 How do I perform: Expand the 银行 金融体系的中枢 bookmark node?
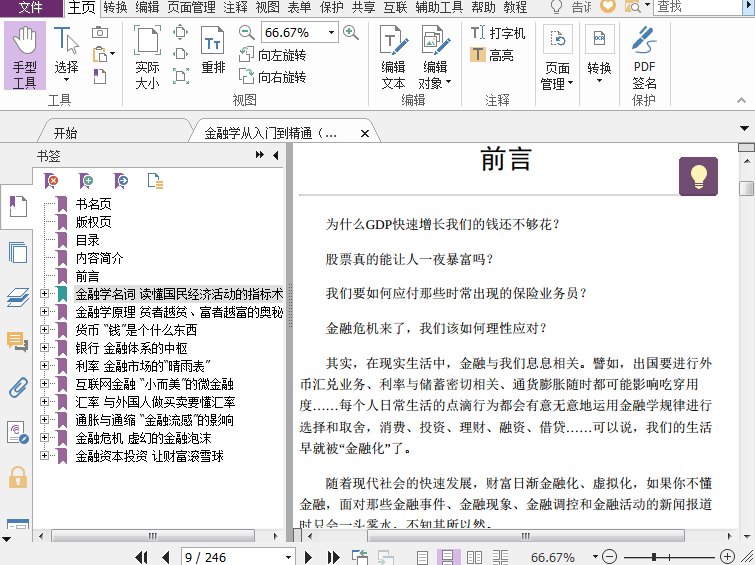(44, 347)
